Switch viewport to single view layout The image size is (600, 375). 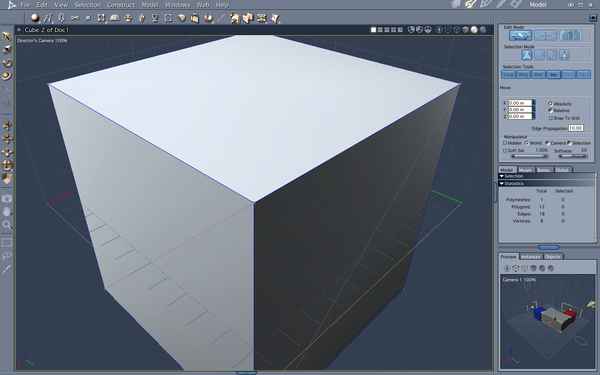tap(373, 30)
